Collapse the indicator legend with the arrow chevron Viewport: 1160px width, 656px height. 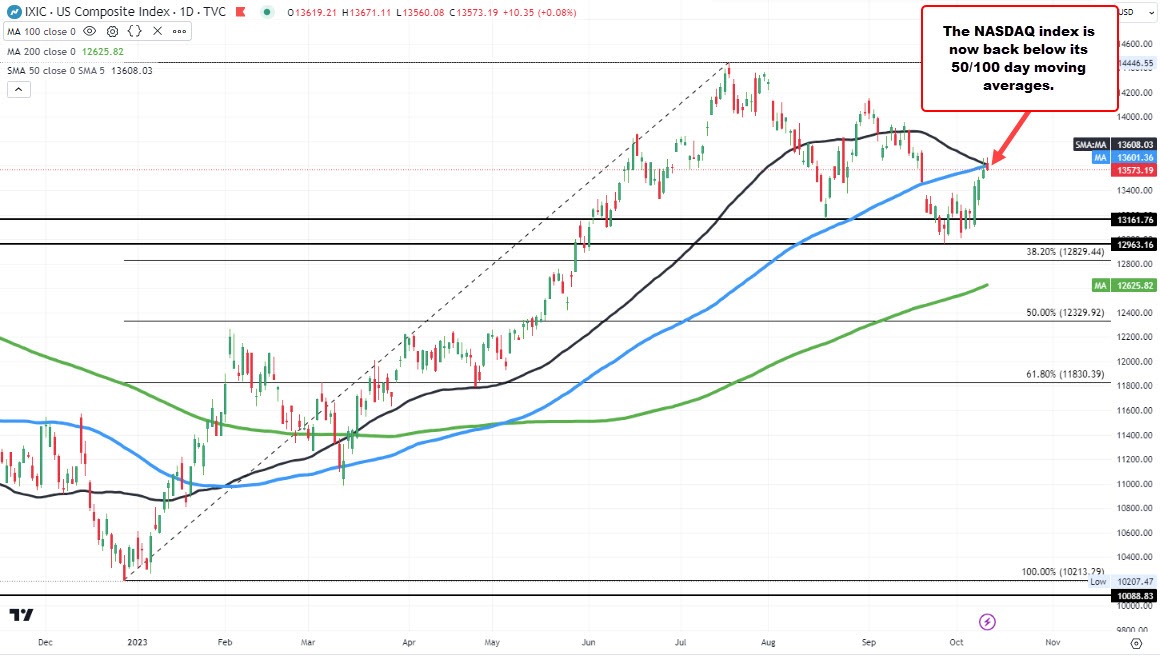click(18, 88)
